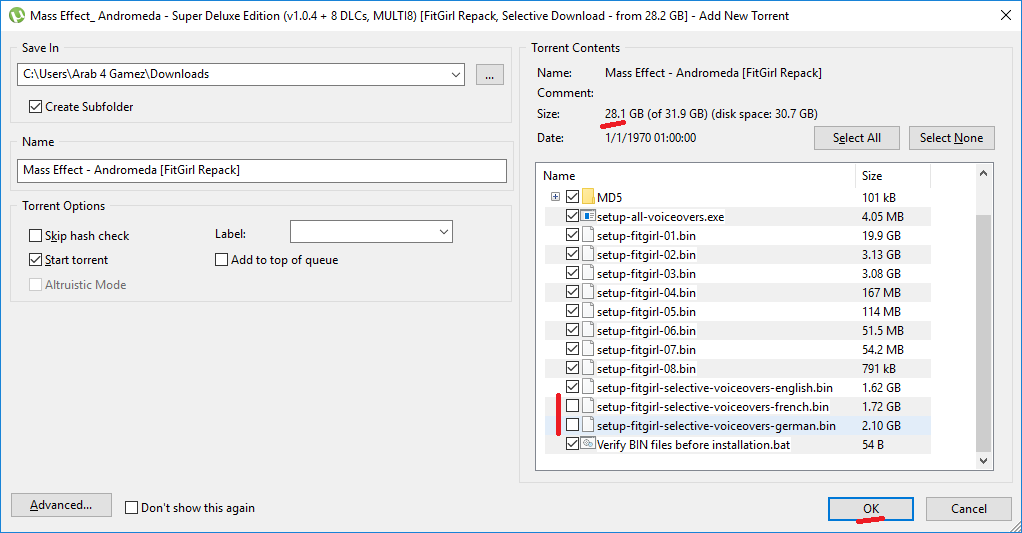Cancel adding the torrent

969,509
